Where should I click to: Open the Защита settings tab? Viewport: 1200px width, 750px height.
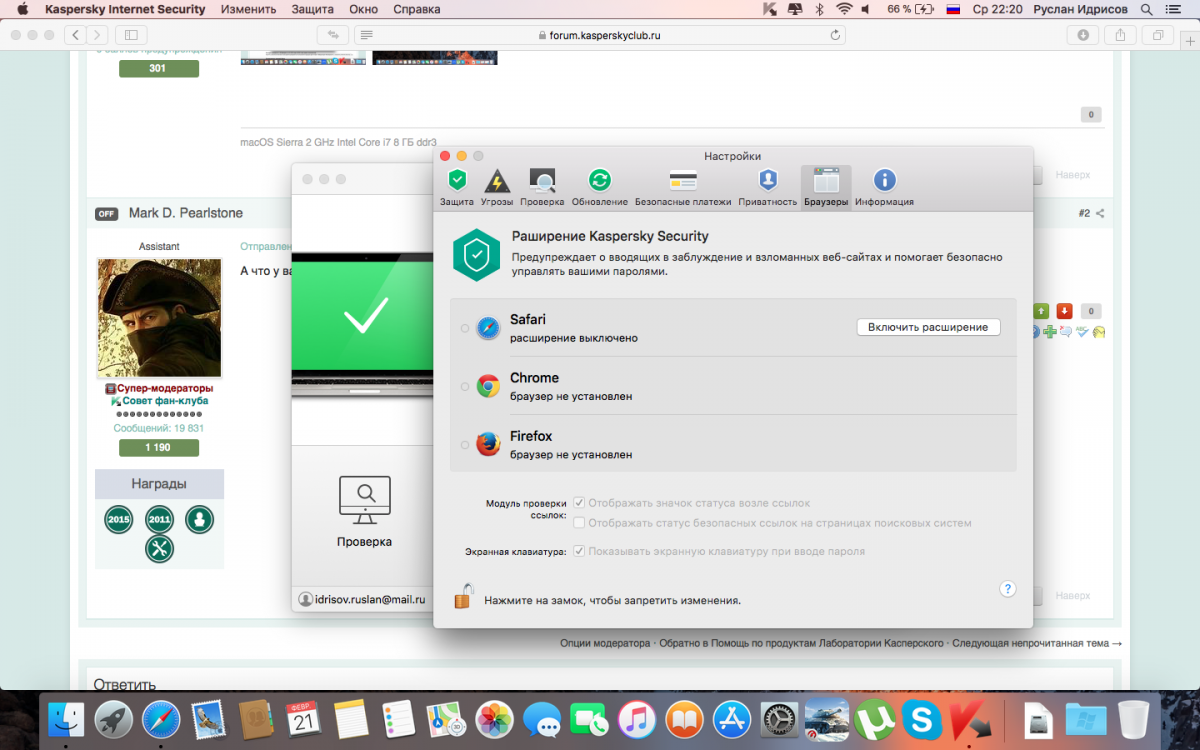[x=457, y=188]
